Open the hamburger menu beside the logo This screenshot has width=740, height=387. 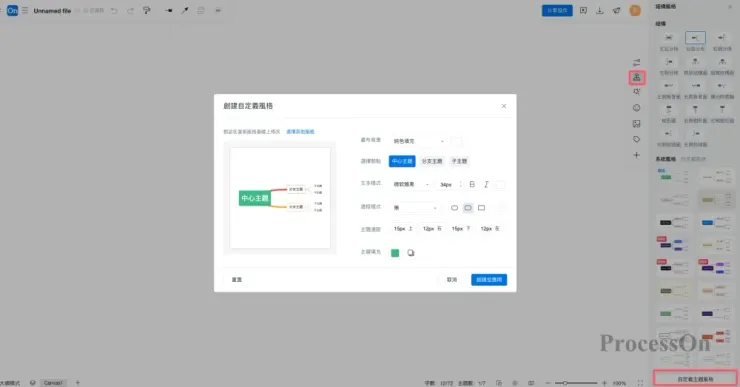pos(25,10)
